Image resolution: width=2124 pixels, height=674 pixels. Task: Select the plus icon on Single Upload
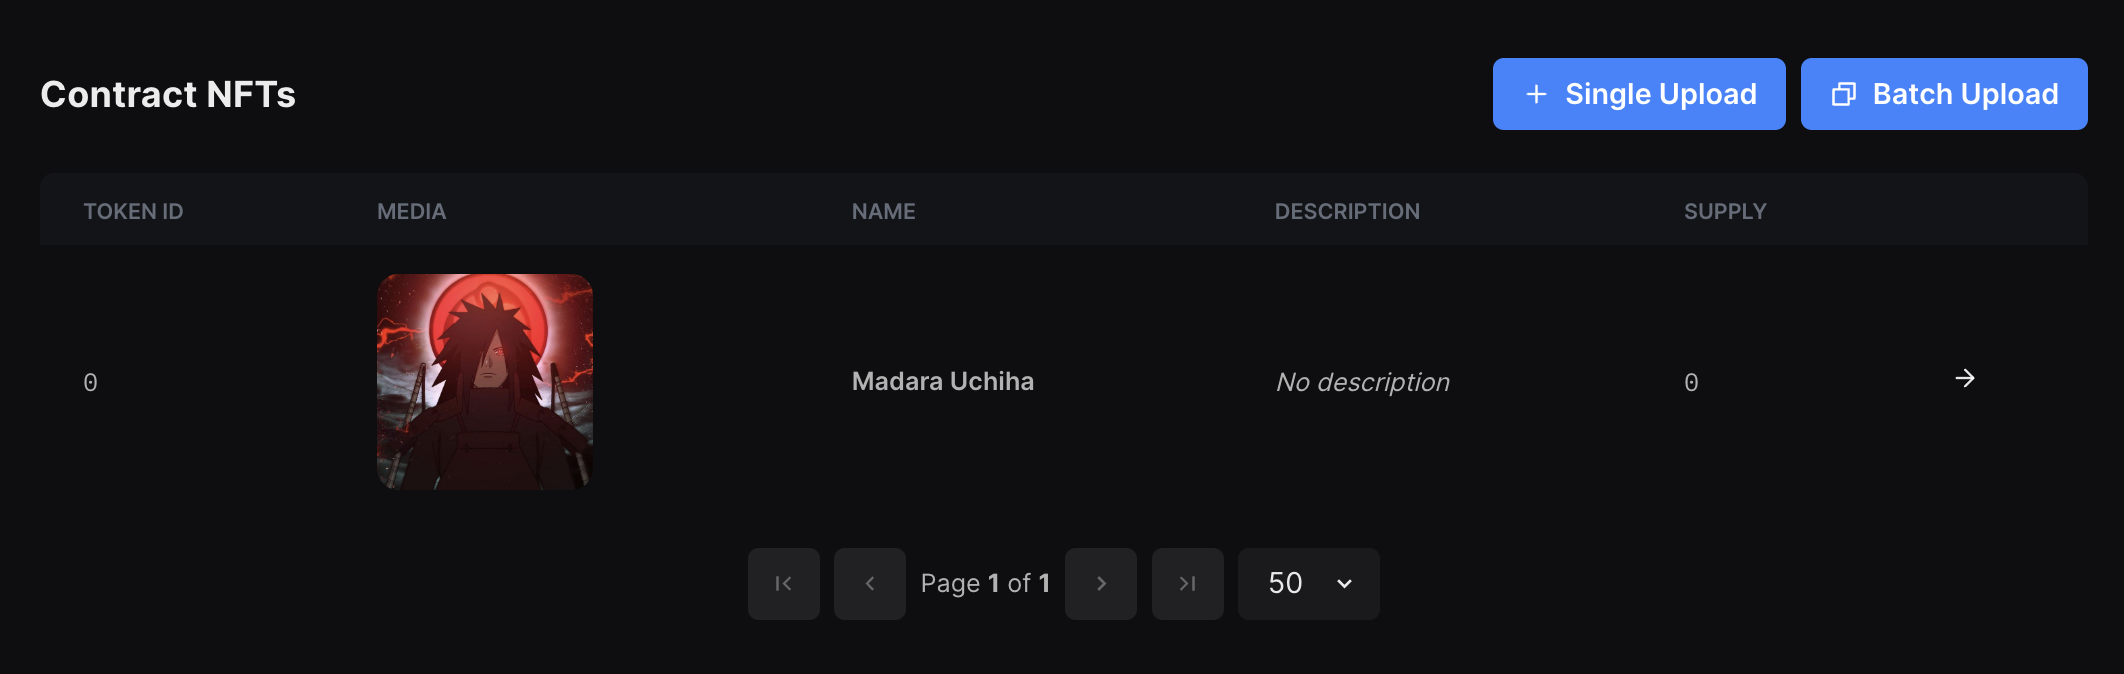[x=1535, y=93]
